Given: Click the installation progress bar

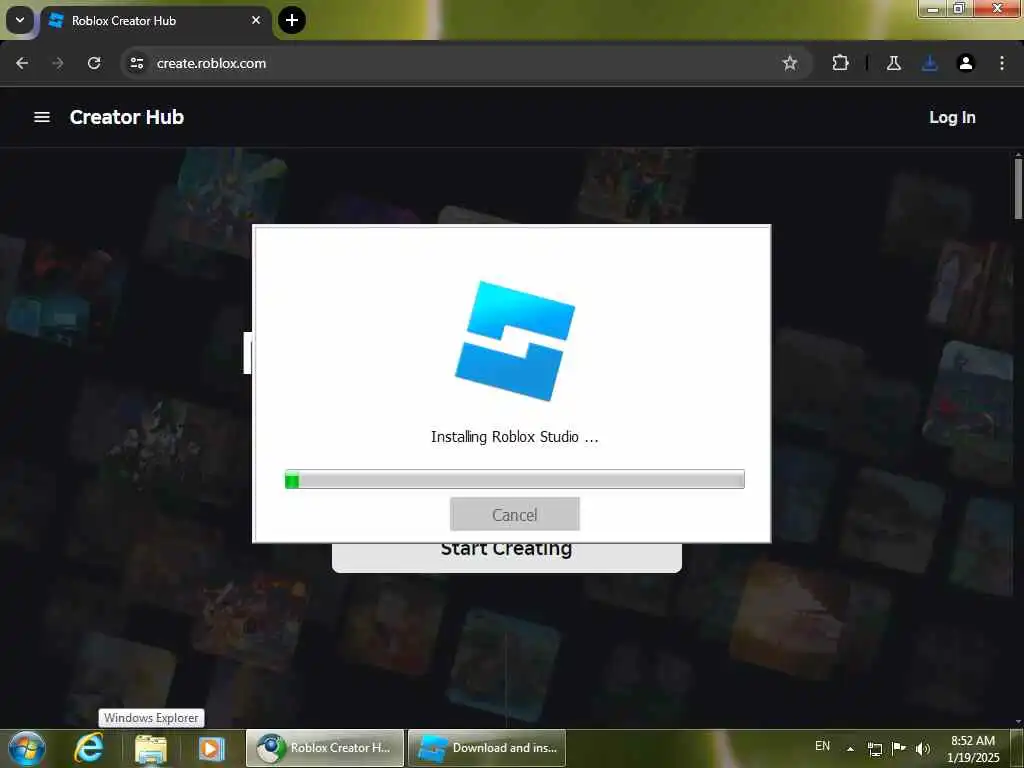Looking at the screenshot, I should tap(515, 479).
